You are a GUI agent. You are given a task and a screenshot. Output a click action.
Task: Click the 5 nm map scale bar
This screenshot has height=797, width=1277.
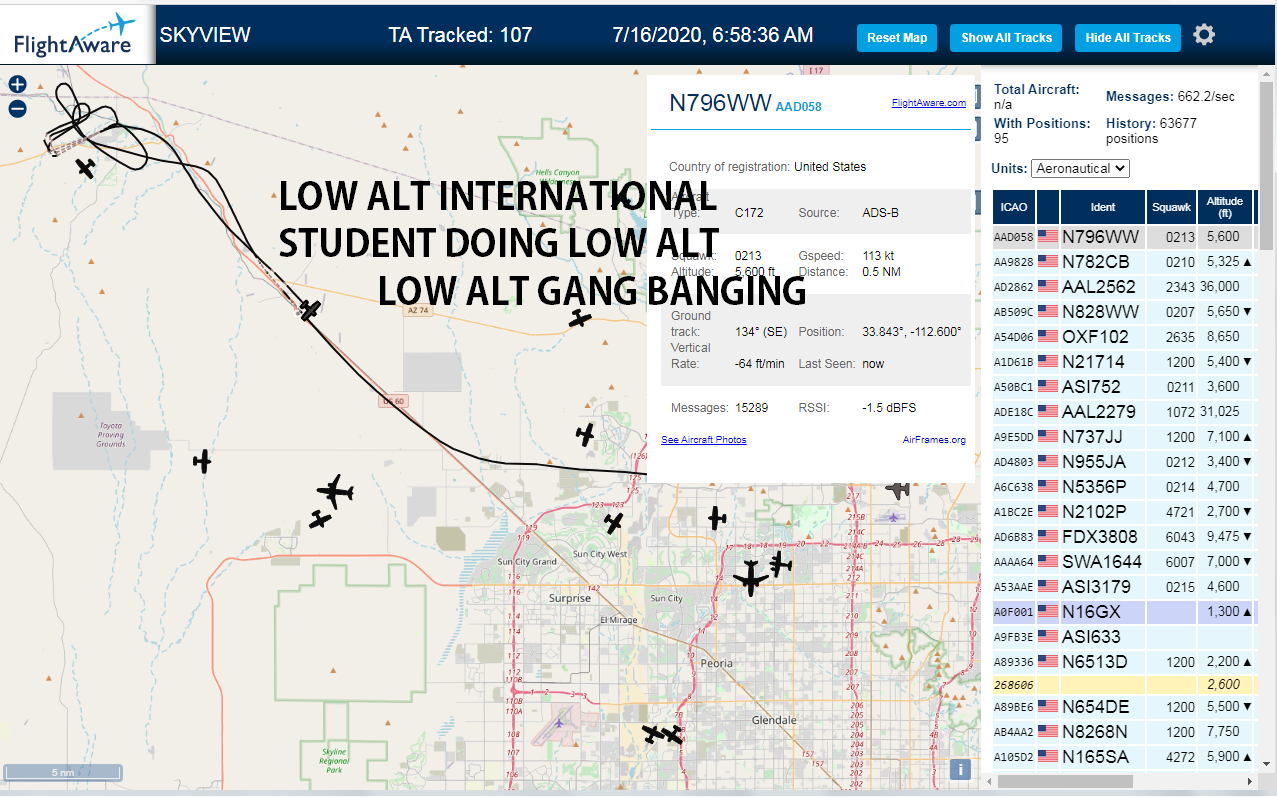pyautogui.click(x=63, y=772)
